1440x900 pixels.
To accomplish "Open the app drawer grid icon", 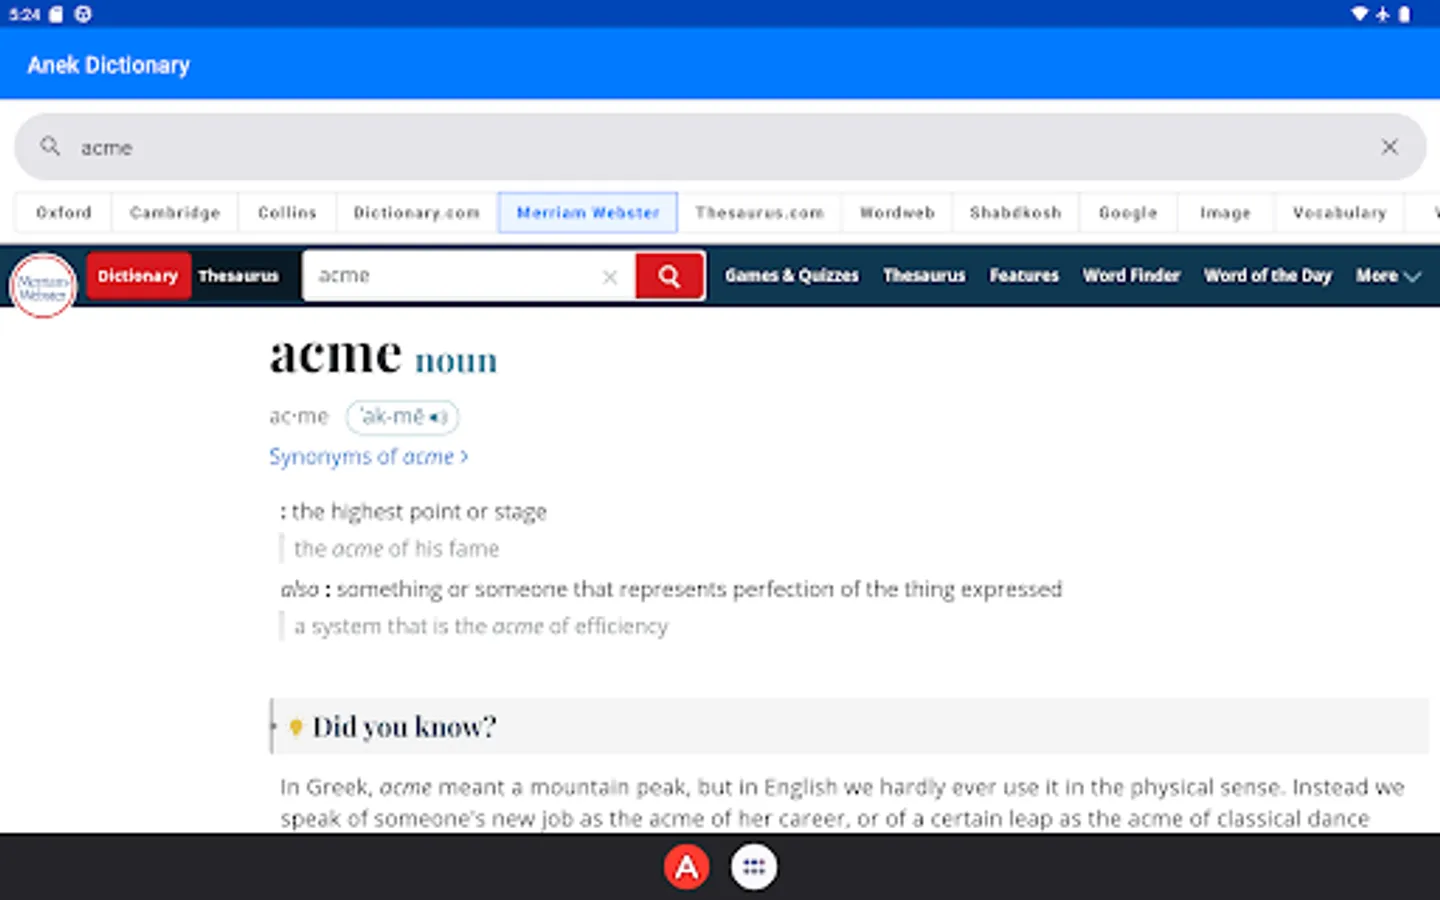I will coord(754,867).
